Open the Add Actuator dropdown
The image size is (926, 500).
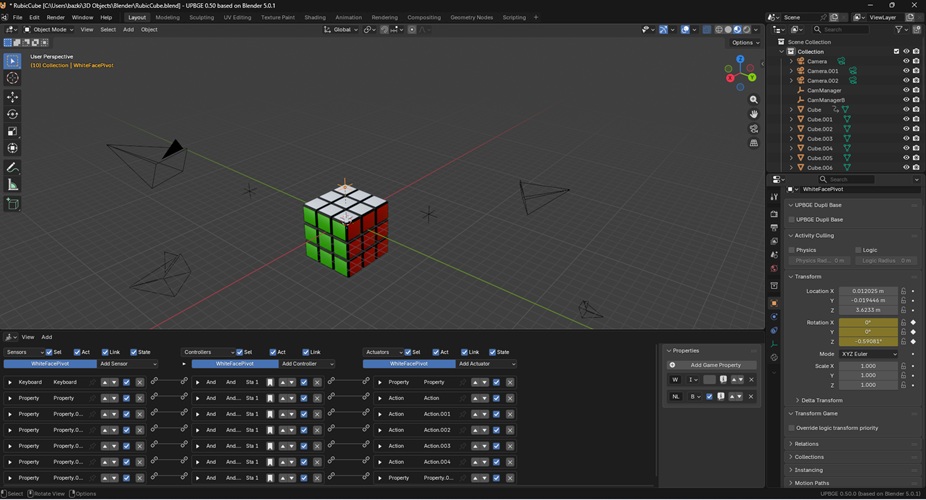(487, 364)
